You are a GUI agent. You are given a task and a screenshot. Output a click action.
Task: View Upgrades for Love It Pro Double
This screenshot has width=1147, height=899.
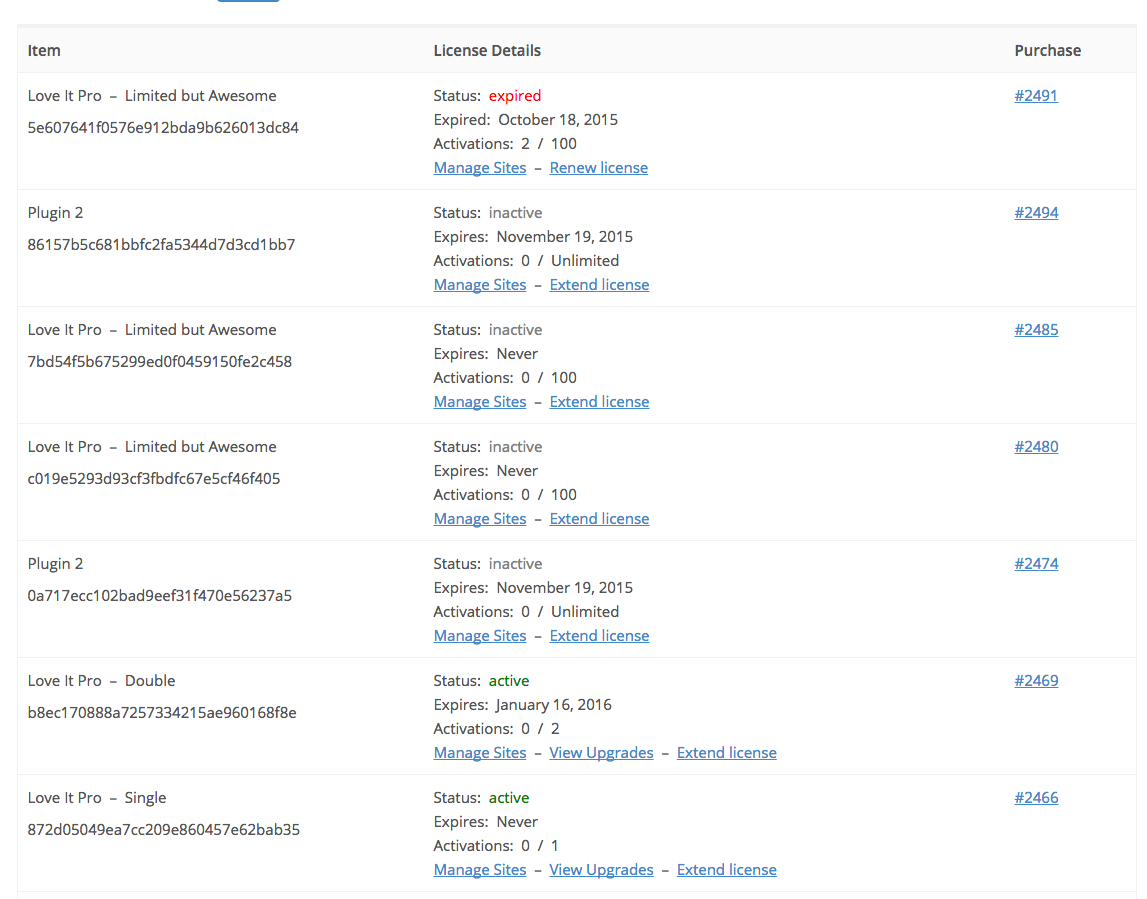[x=601, y=753]
